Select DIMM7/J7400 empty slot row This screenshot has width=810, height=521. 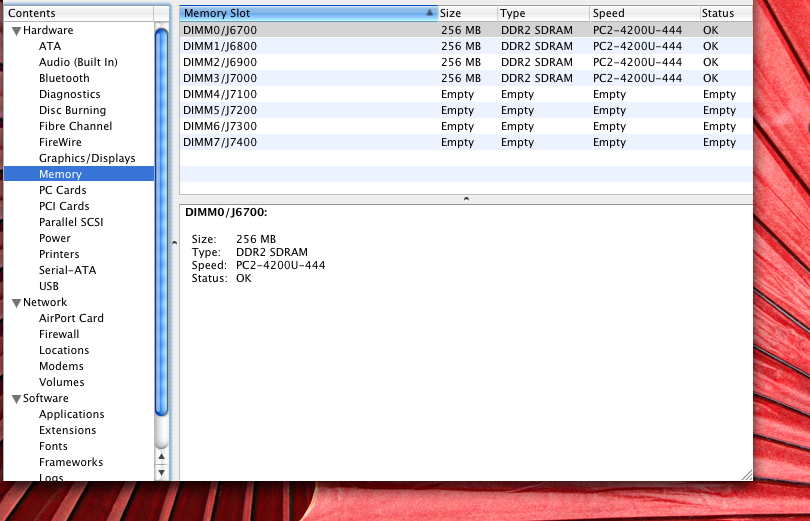[x=466, y=142]
